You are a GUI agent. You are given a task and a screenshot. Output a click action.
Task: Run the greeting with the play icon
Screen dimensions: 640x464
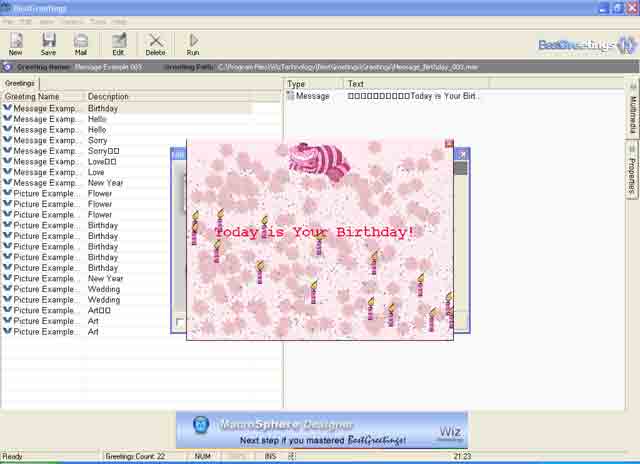coord(193,44)
